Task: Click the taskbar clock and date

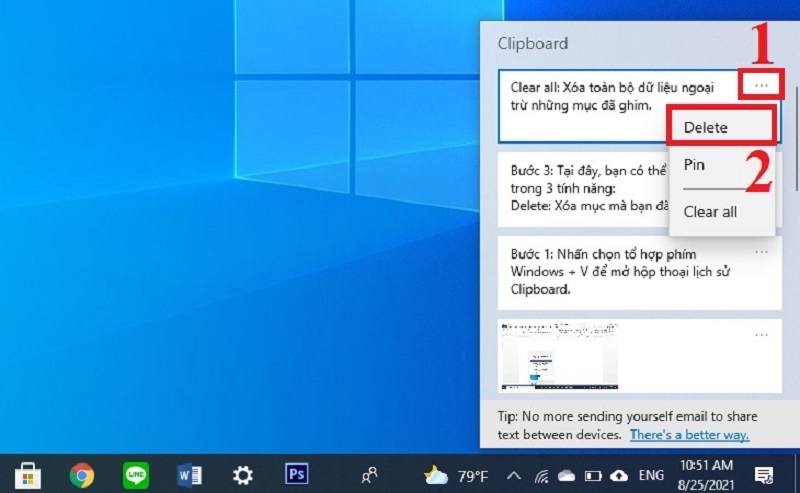Action: pos(705,474)
